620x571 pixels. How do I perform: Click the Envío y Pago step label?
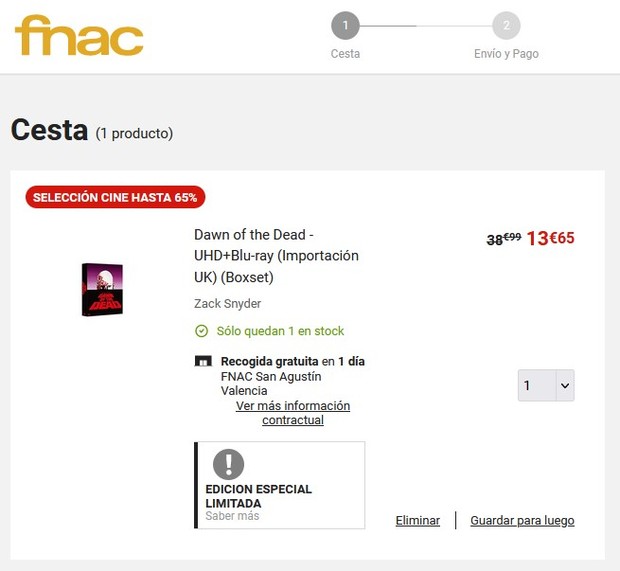click(x=506, y=54)
